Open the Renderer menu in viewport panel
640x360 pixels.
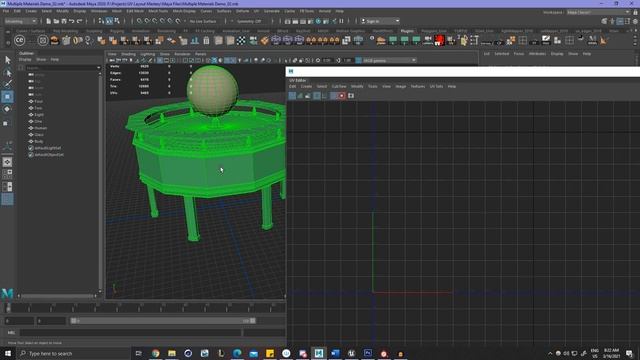click(182, 54)
